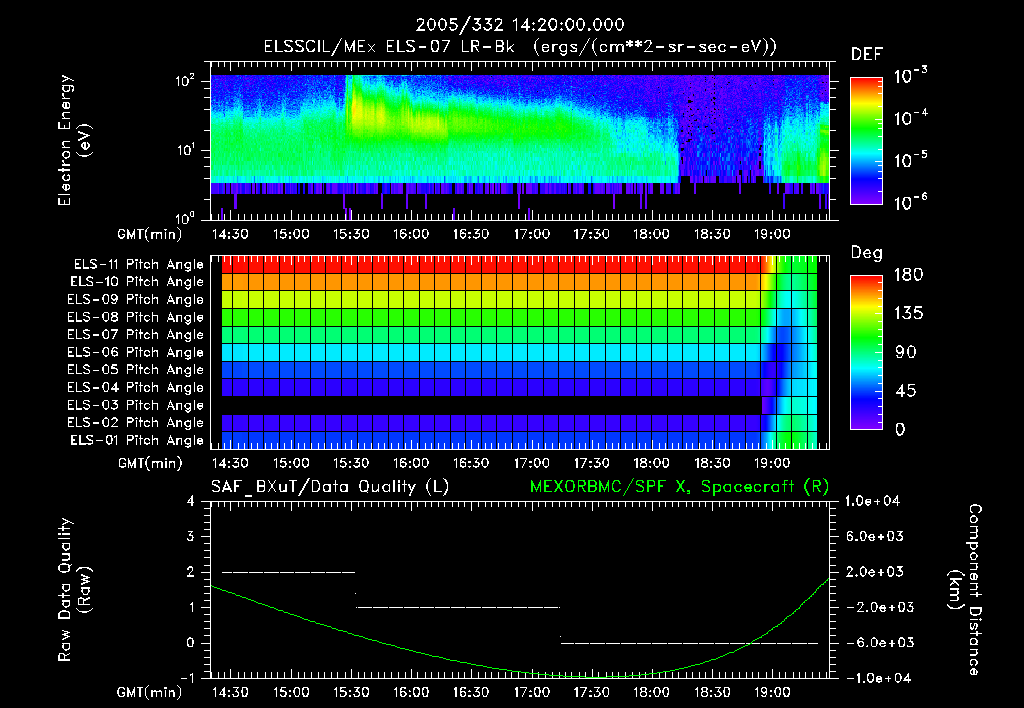Click 15:30 tick under the spectrogram panel
Image resolution: width=1024 pixels, height=708 pixels.
[x=351, y=234]
